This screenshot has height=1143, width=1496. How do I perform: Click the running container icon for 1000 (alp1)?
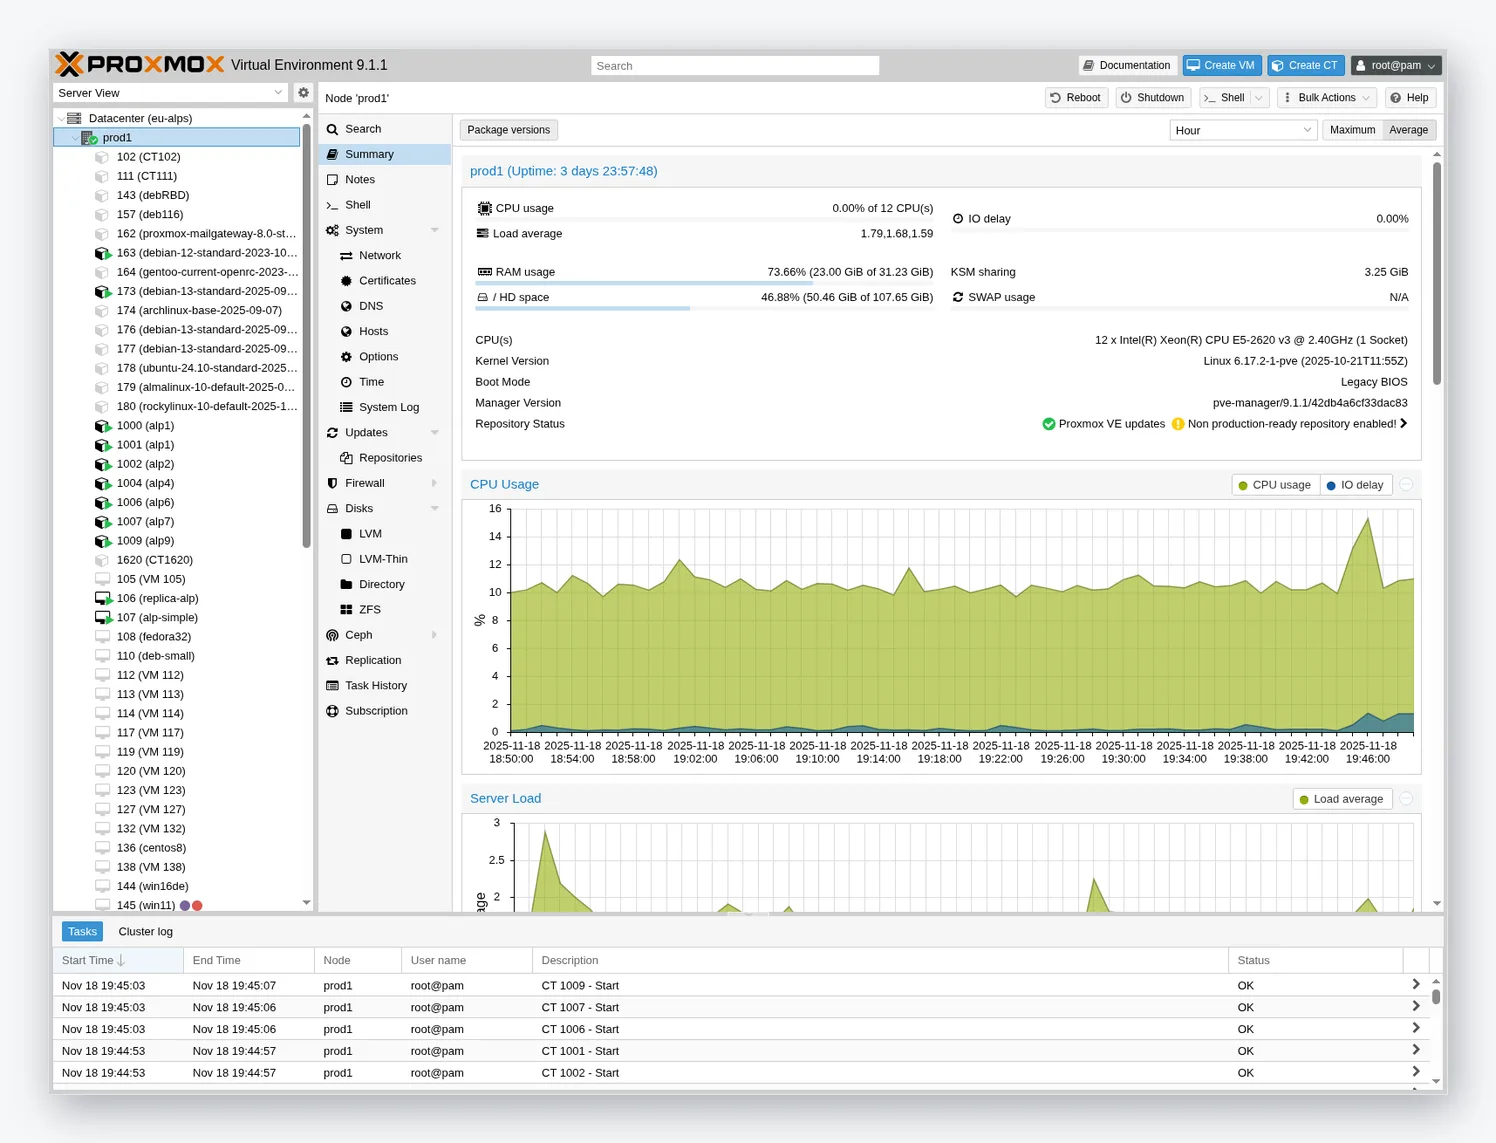pos(102,426)
